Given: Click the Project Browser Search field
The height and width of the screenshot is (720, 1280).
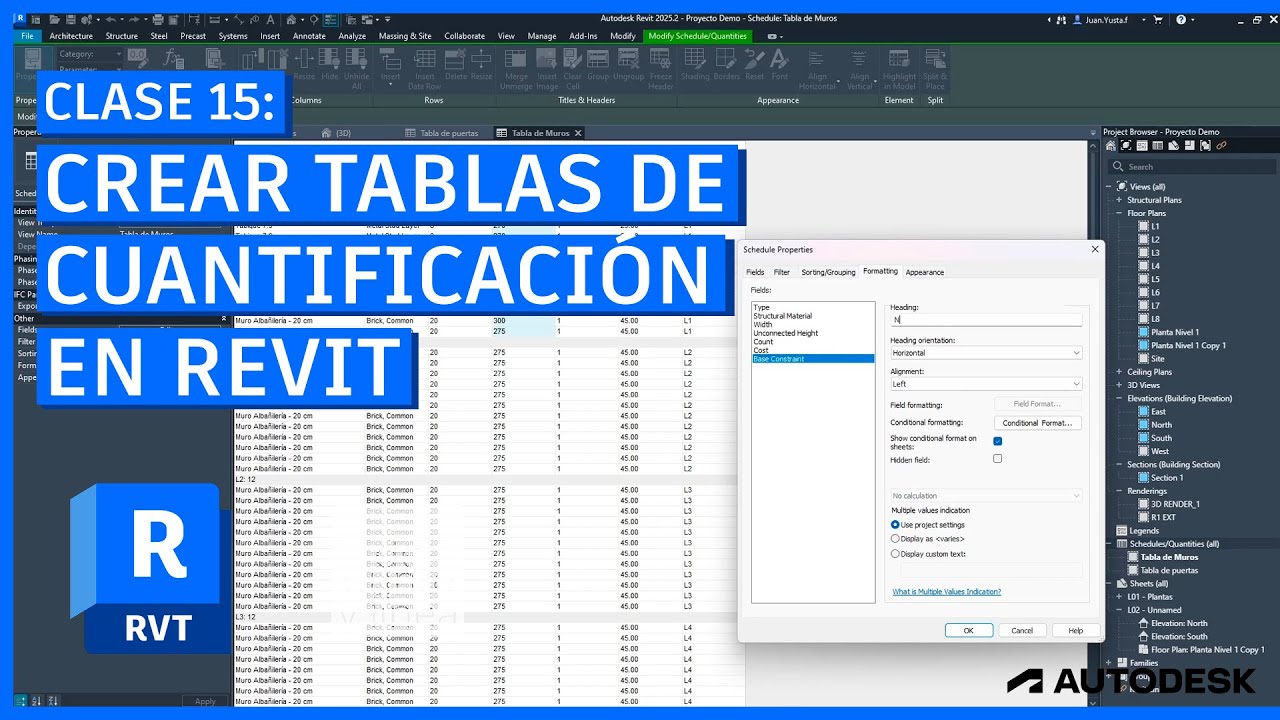Looking at the screenshot, I should tap(1192, 167).
